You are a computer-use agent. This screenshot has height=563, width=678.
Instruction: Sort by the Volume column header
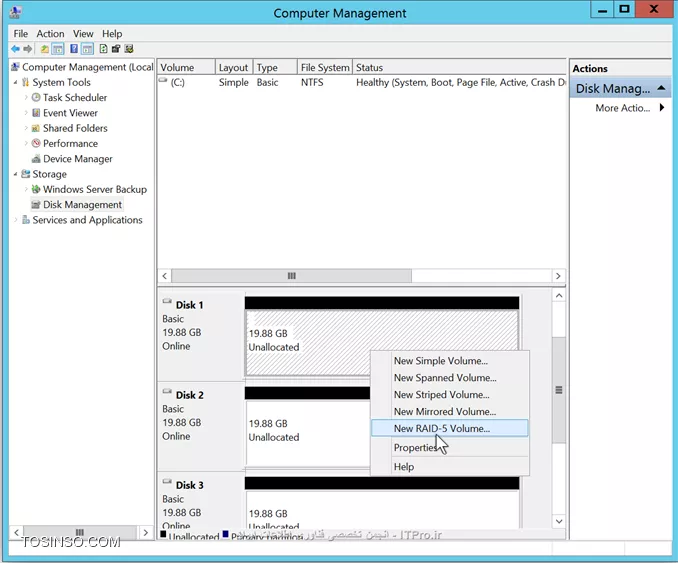pos(186,67)
